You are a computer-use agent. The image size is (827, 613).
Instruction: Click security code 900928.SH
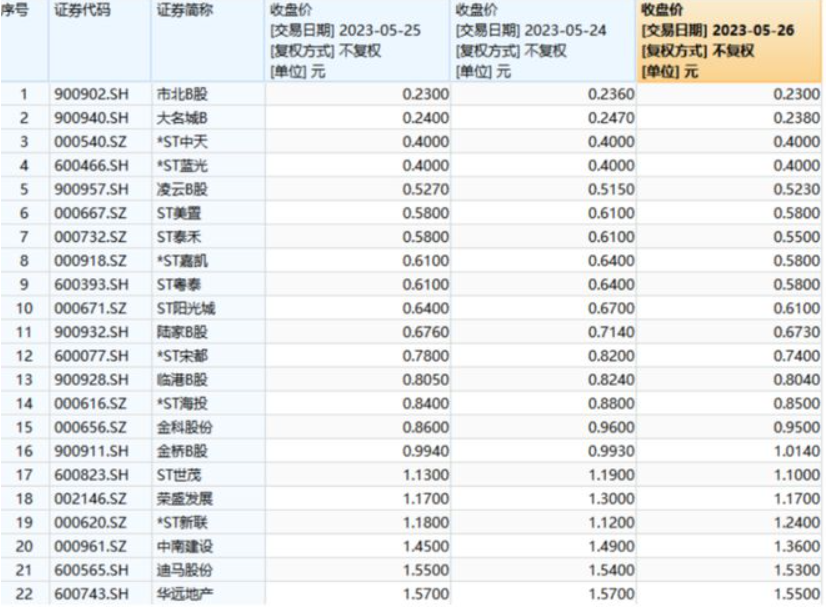pyautogui.click(x=91, y=380)
